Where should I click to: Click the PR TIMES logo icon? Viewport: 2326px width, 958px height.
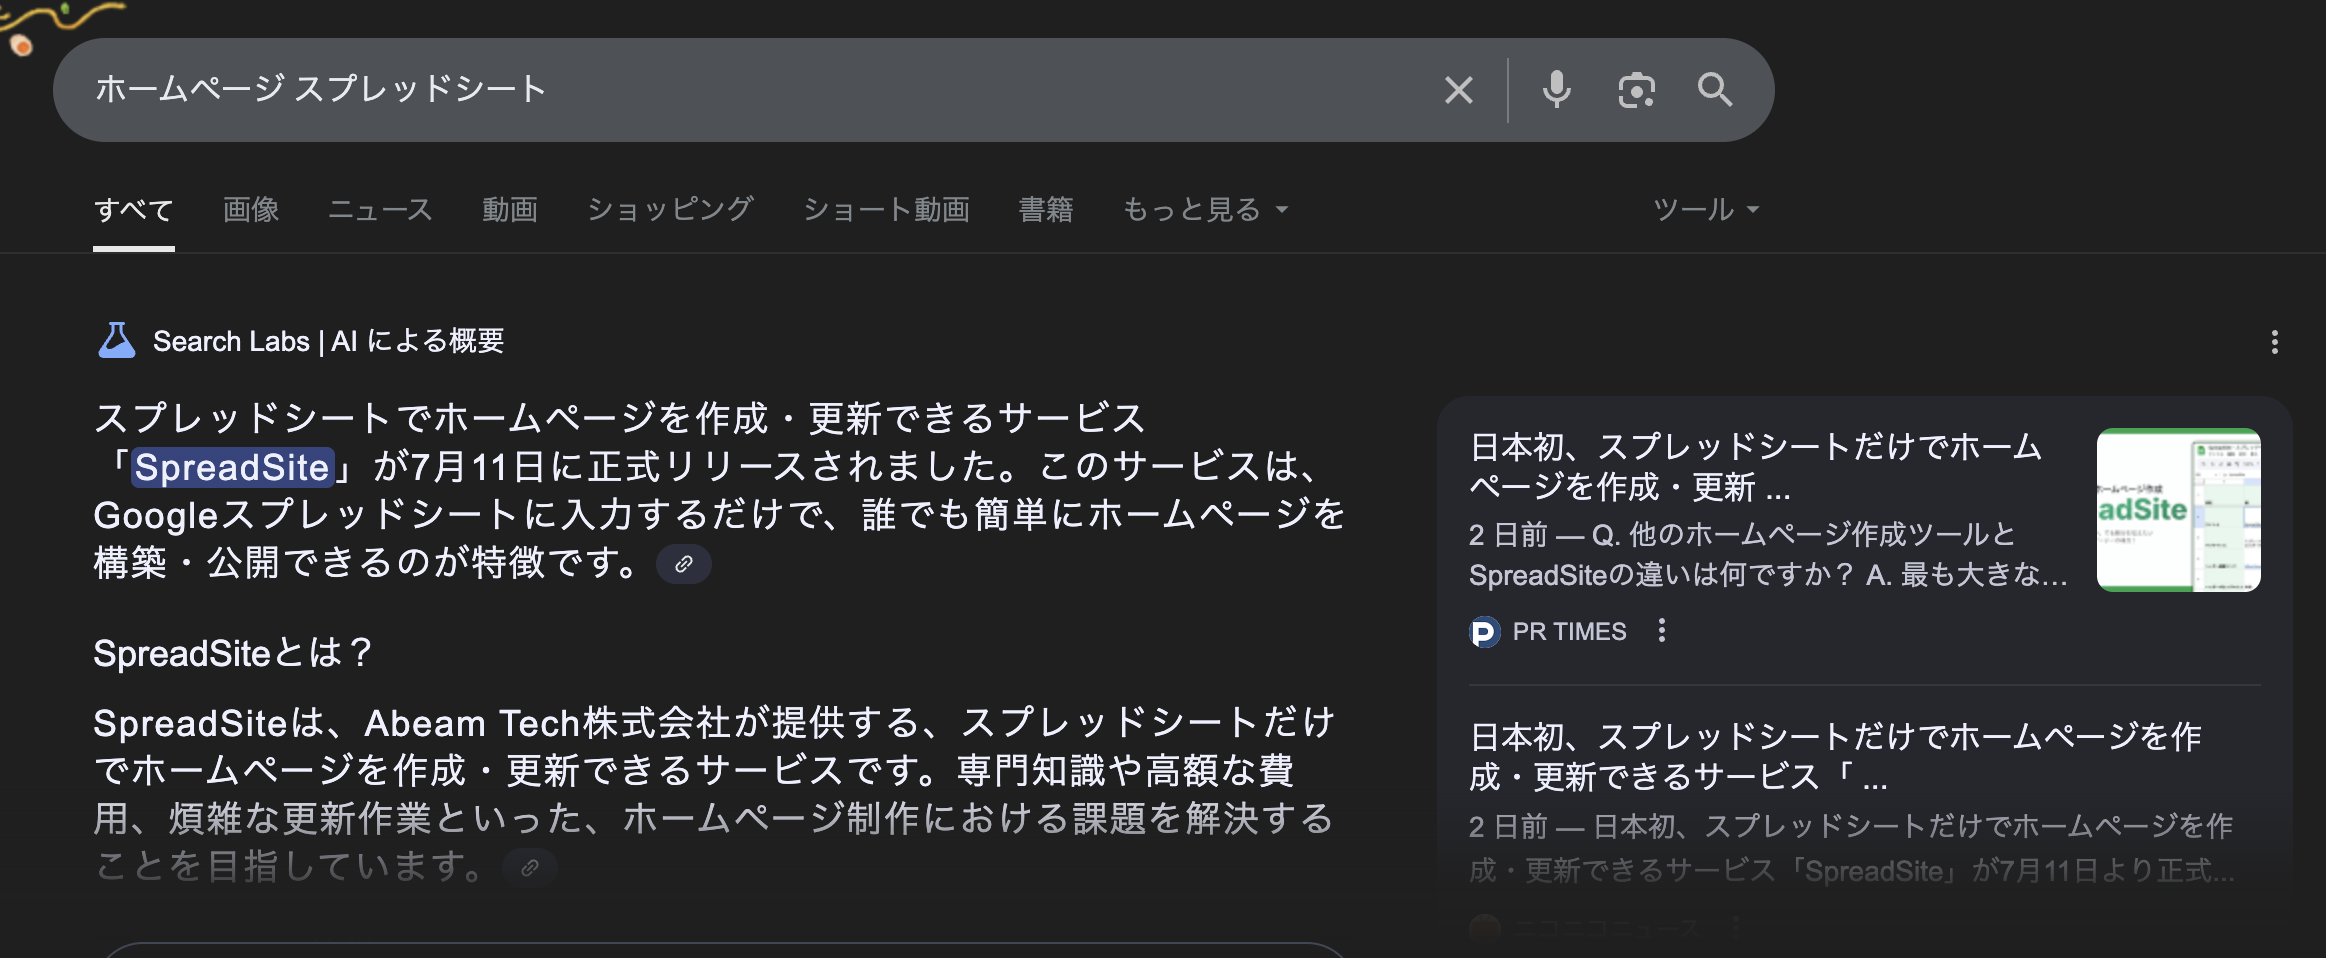1485,632
